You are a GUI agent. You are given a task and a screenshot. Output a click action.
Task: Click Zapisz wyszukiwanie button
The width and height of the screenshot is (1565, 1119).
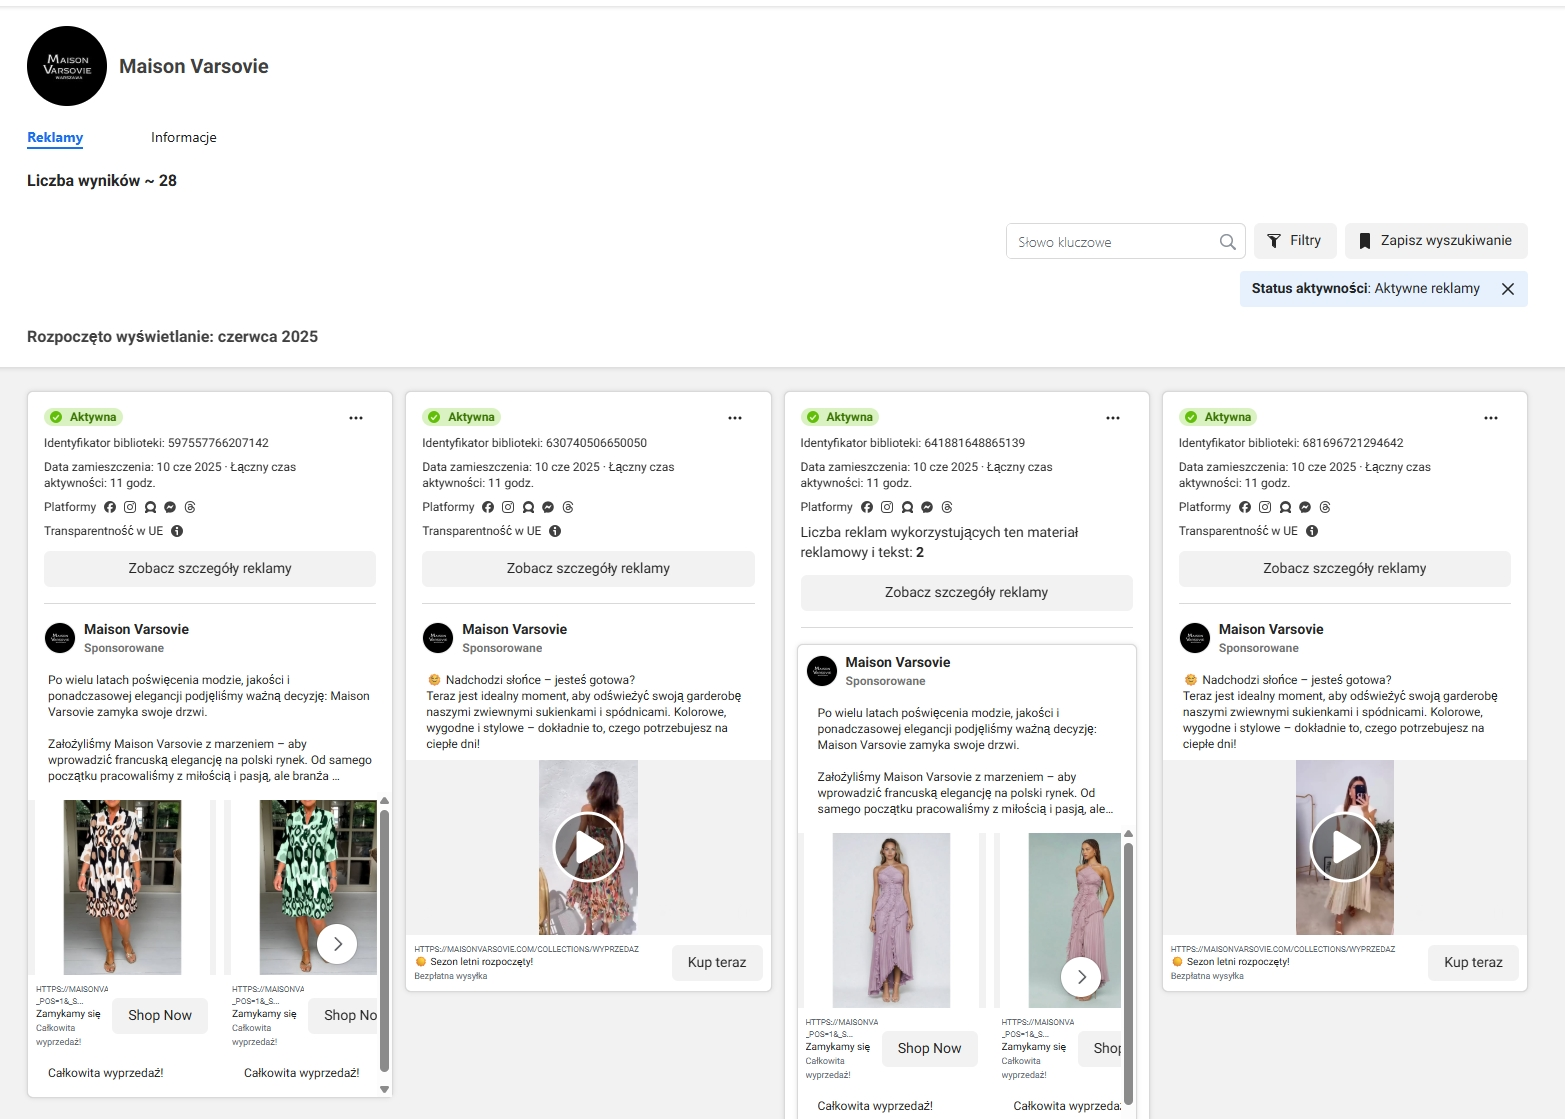coord(1436,240)
